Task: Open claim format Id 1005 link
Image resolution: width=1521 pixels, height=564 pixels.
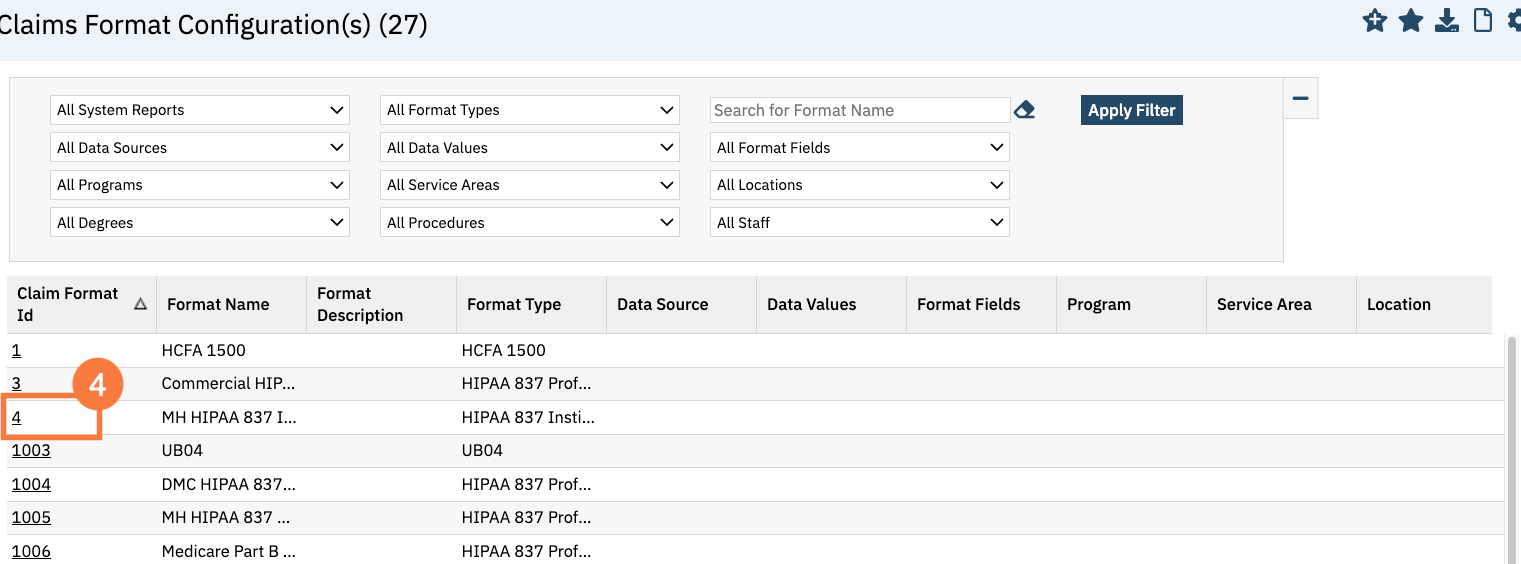Action: (31, 517)
